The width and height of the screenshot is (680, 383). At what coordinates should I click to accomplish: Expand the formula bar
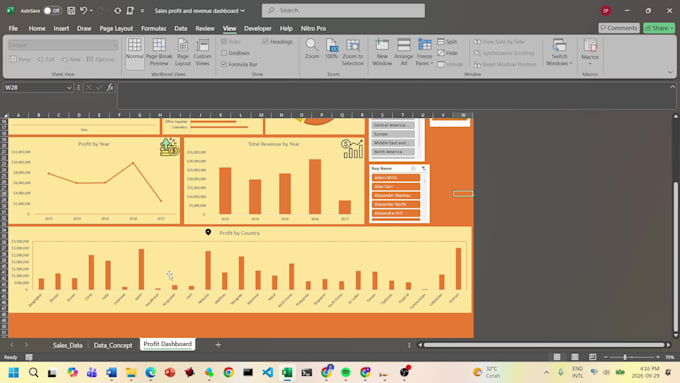point(672,87)
